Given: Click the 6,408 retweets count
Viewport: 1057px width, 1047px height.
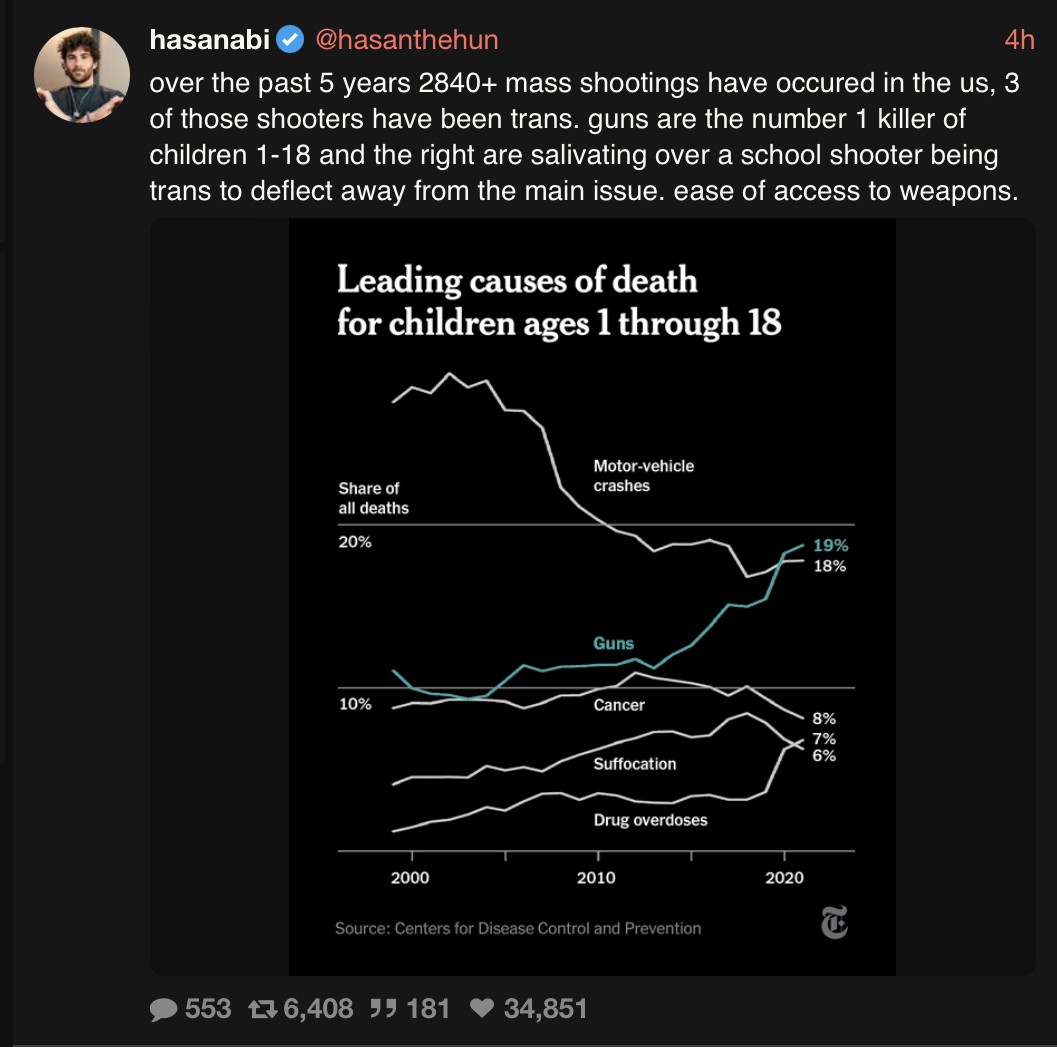Looking at the screenshot, I should coord(318,1009).
